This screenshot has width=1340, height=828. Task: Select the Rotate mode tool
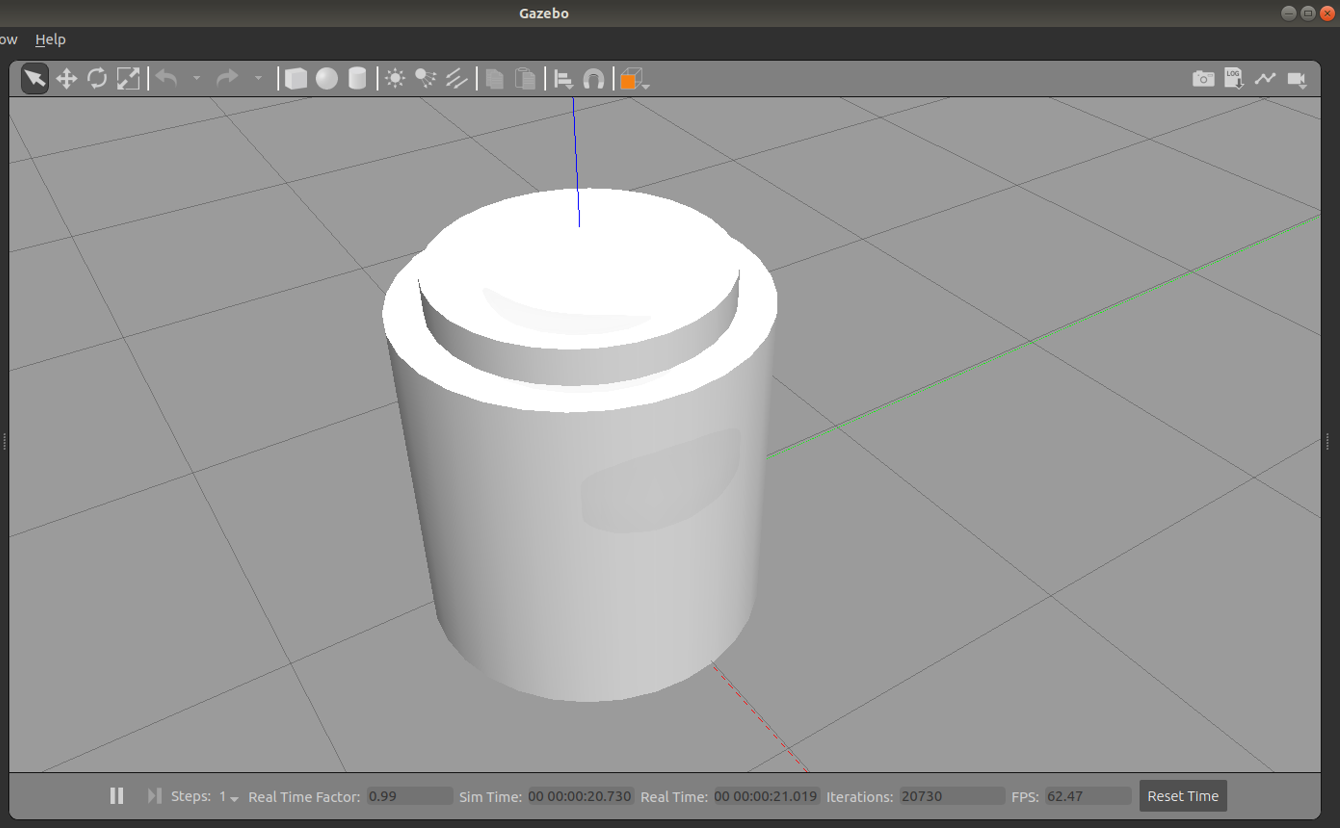(97, 79)
